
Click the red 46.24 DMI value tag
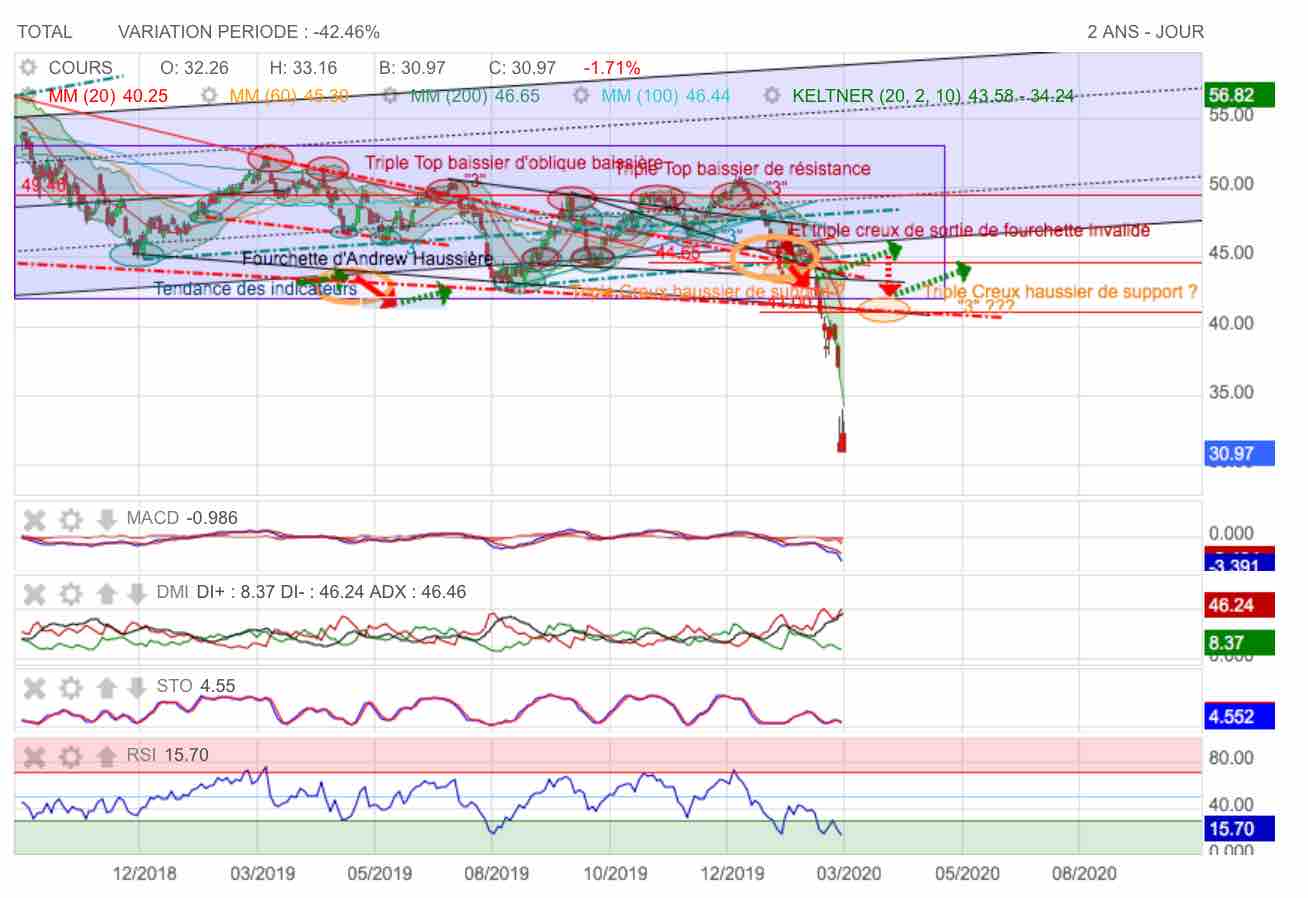coord(1240,604)
